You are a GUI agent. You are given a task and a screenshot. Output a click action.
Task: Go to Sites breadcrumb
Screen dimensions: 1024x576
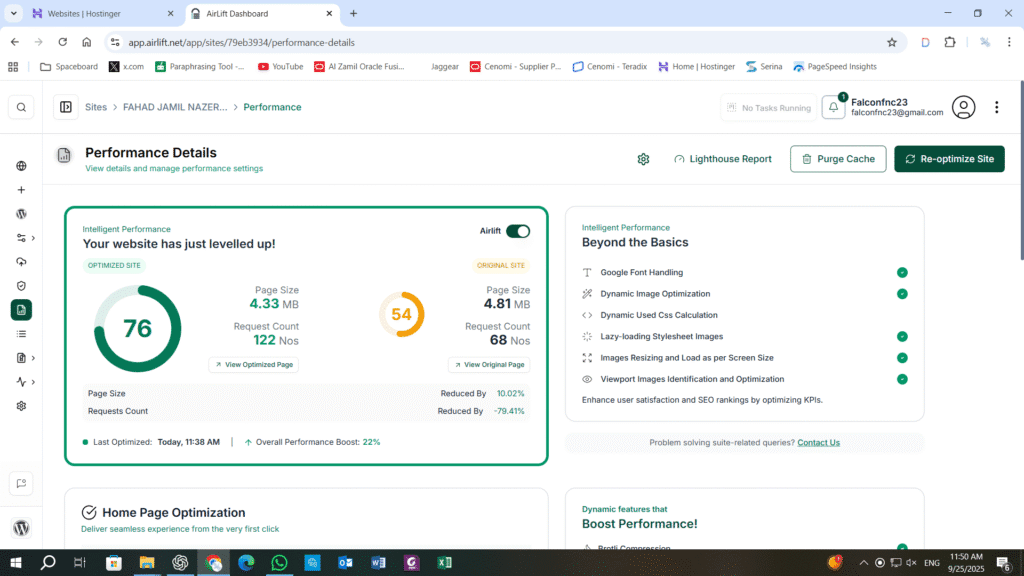95,107
